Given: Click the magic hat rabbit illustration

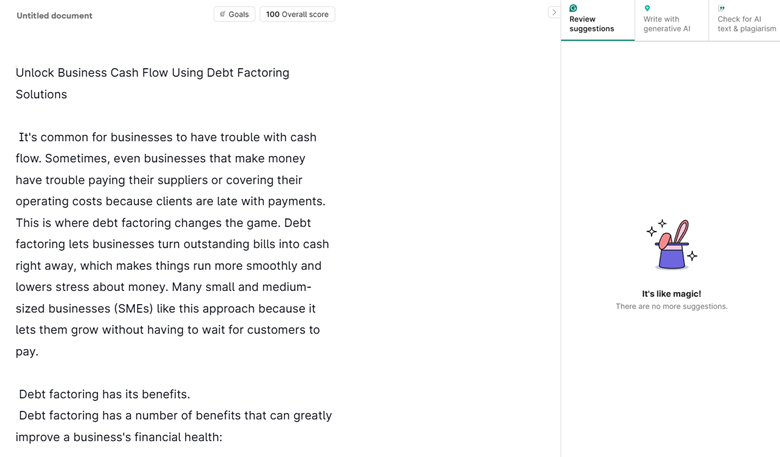Looking at the screenshot, I should click(x=672, y=245).
